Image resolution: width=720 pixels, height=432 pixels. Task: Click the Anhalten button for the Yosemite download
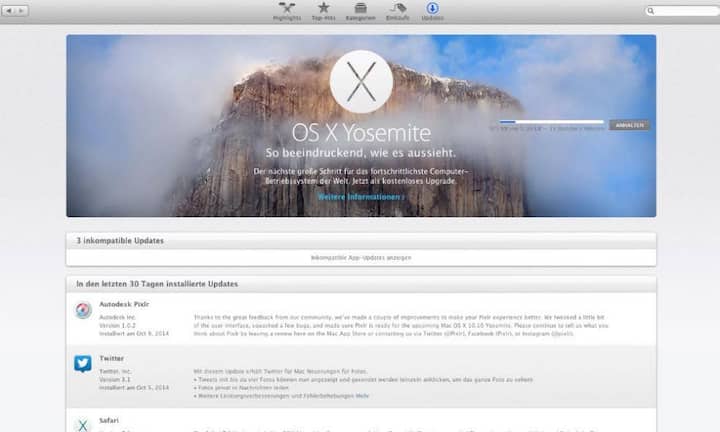pyautogui.click(x=630, y=125)
